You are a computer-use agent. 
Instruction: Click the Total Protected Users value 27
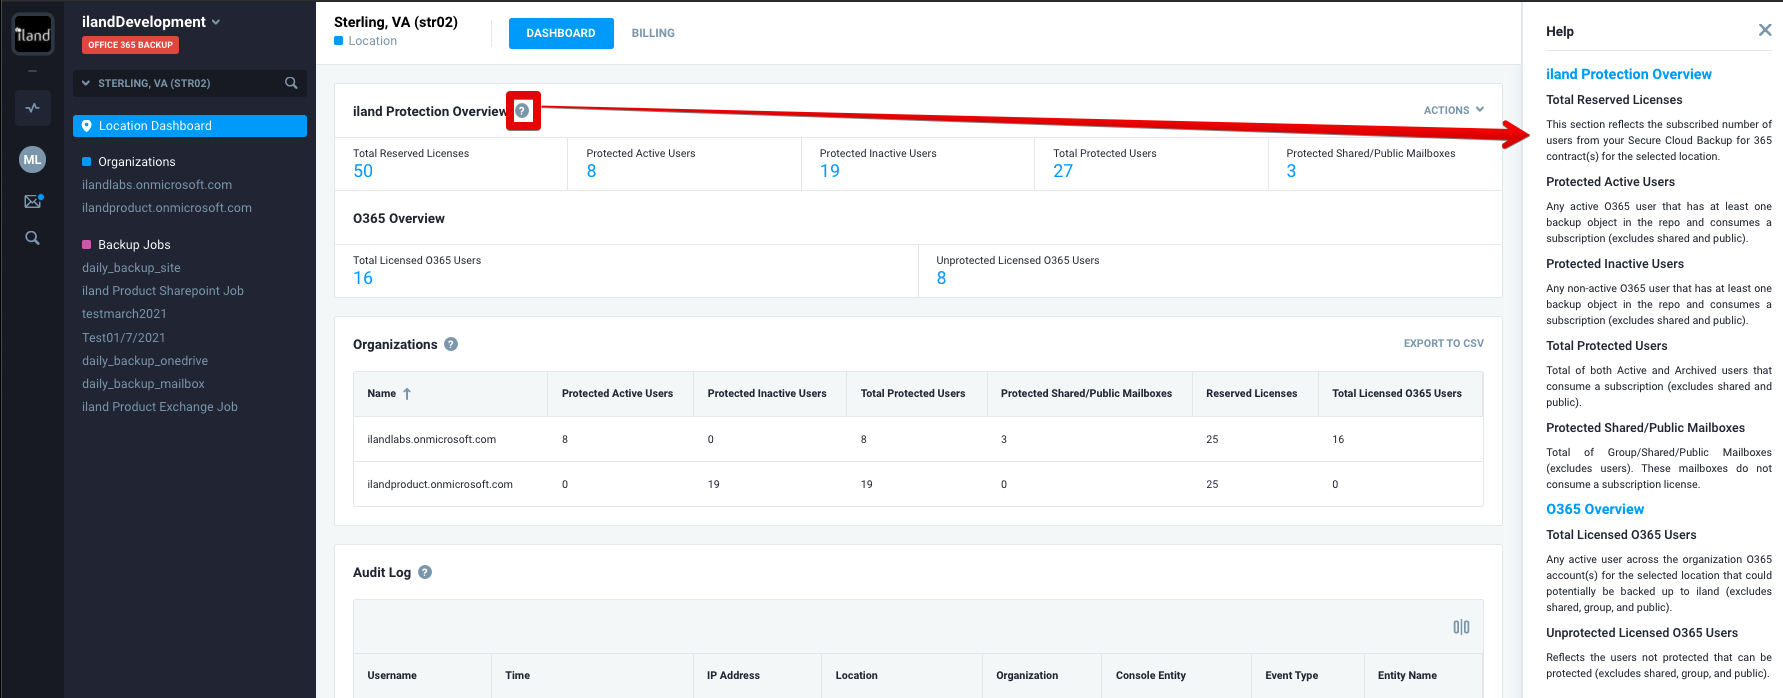point(1063,171)
